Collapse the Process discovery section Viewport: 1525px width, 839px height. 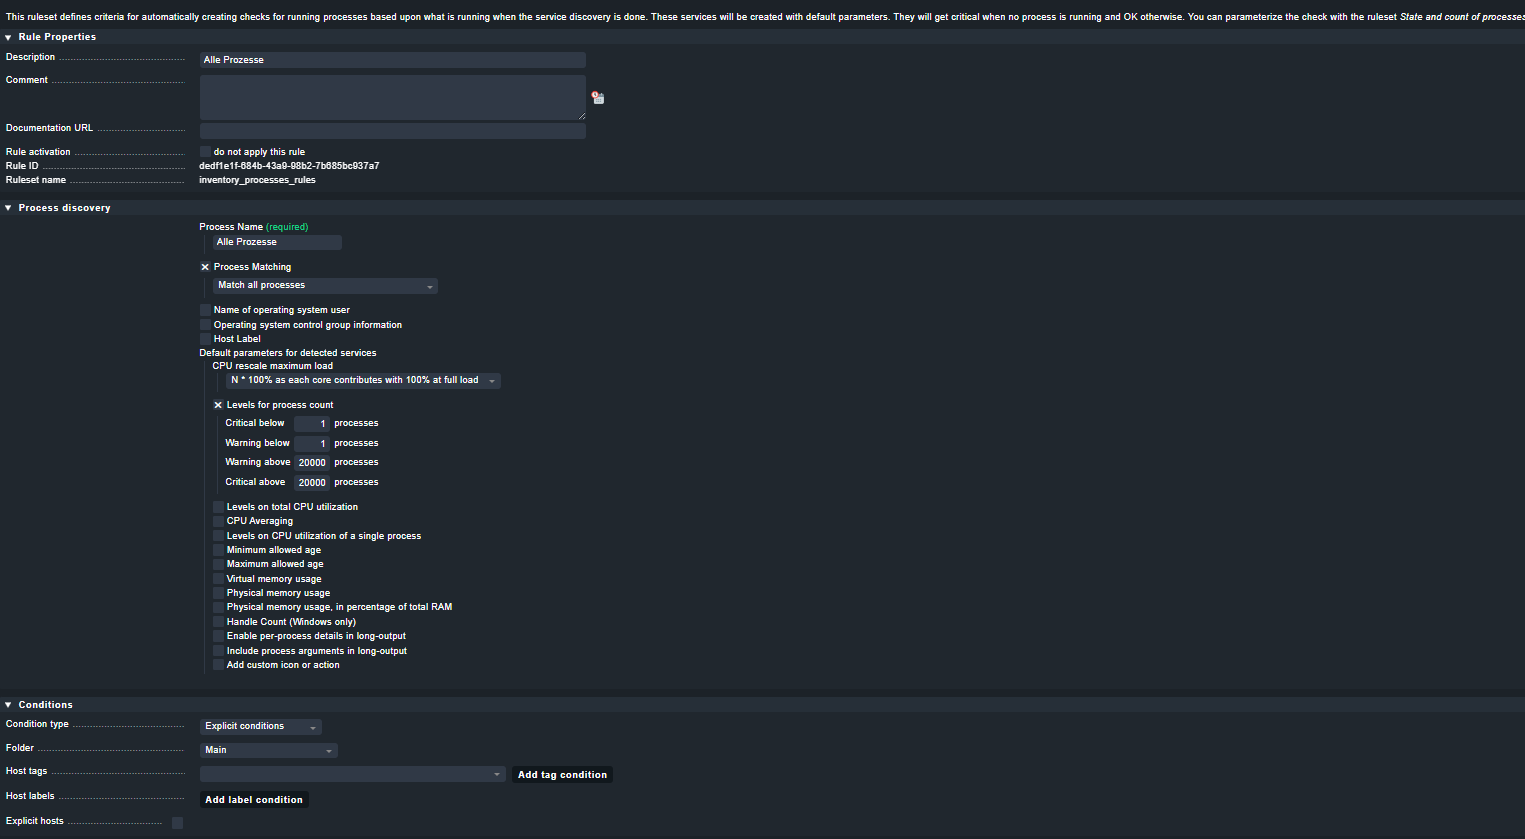pos(9,208)
